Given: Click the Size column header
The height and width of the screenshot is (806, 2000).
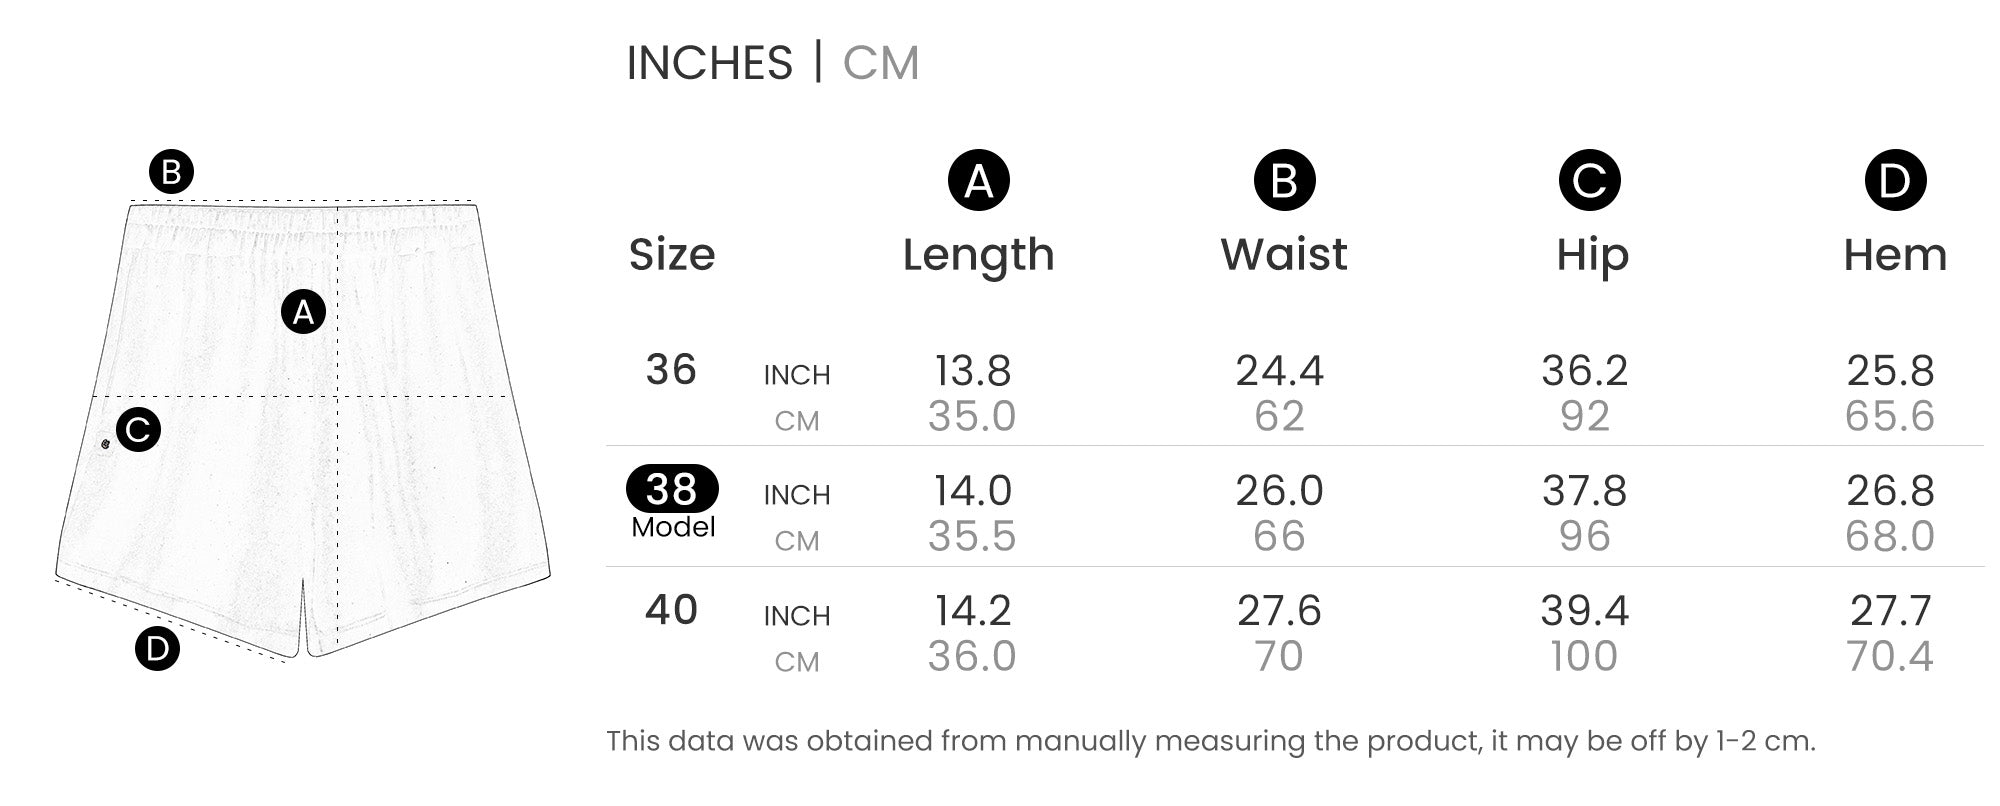Looking at the screenshot, I should [x=672, y=255].
